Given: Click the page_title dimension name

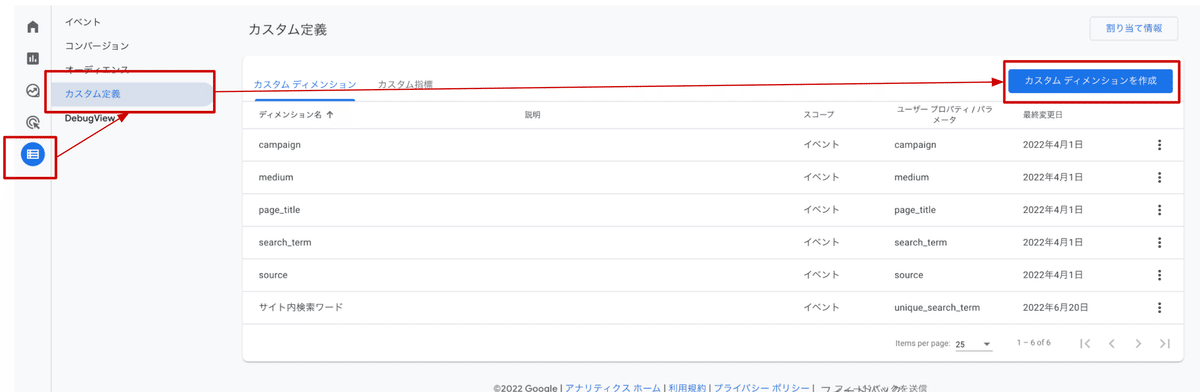Looking at the screenshot, I should point(279,210).
